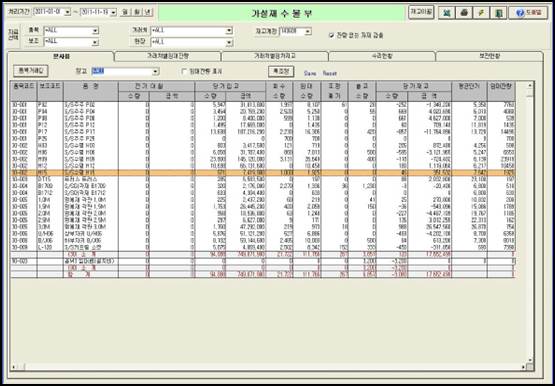
Task: Switch to the third tab 거래처별 장기재고
Action: click(x=275, y=56)
